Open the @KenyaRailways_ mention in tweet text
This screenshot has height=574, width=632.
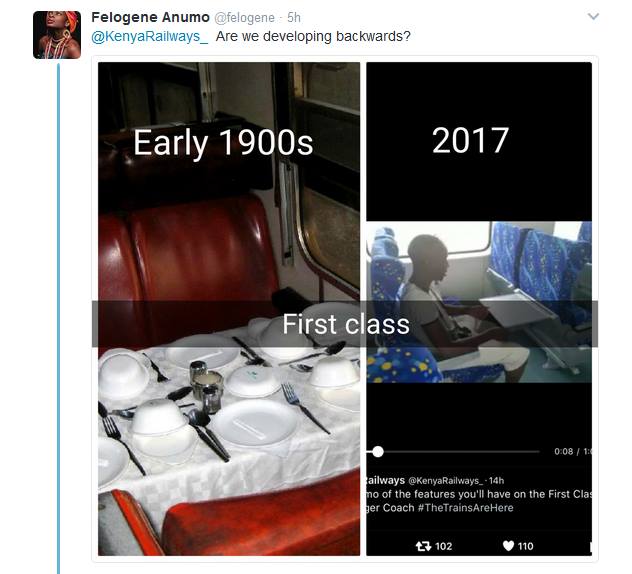click(150, 37)
